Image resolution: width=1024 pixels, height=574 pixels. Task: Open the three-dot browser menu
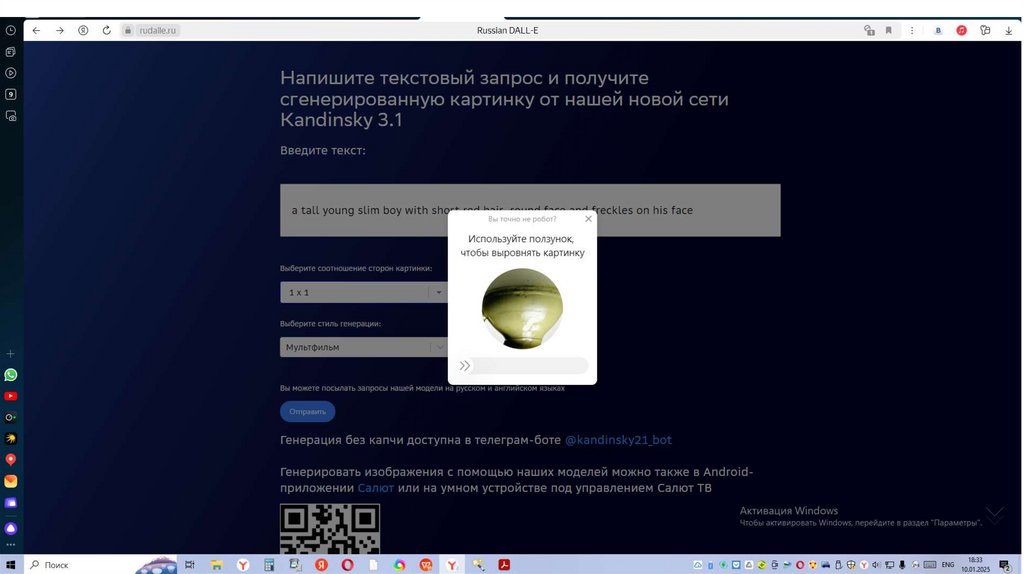pyautogui.click(x=912, y=30)
